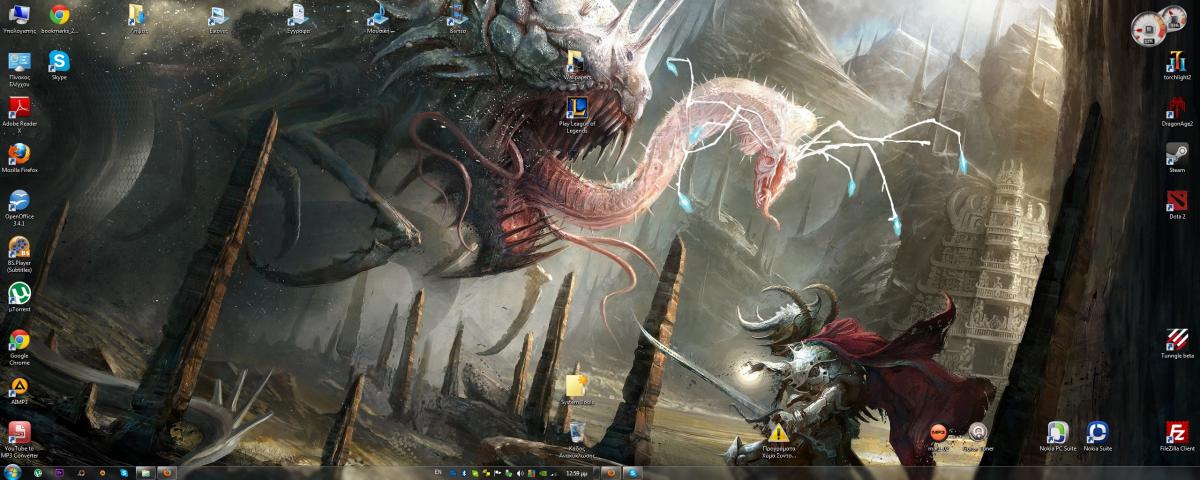Launch torchlight2 shortcut
The height and width of the screenshot is (480, 1200).
[1177, 65]
